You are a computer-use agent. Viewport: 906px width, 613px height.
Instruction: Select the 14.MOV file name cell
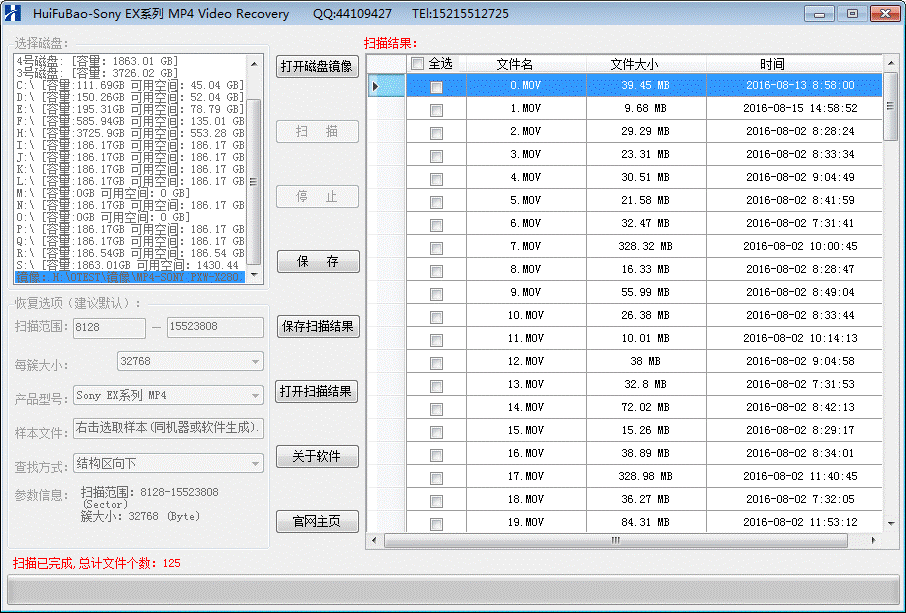pos(526,407)
